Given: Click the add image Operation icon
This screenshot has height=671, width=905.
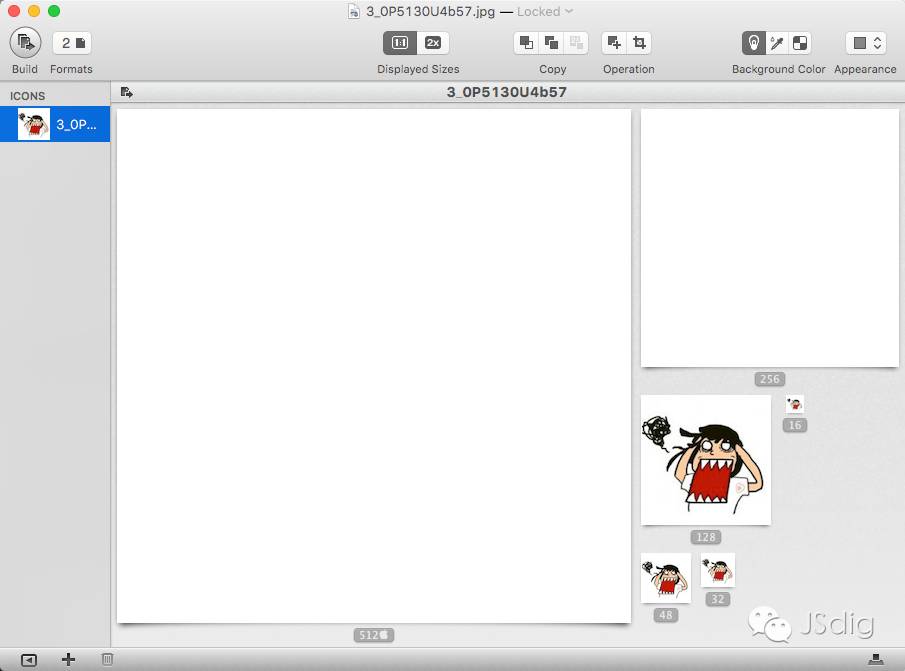Looking at the screenshot, I should click(x=614, y=43).
